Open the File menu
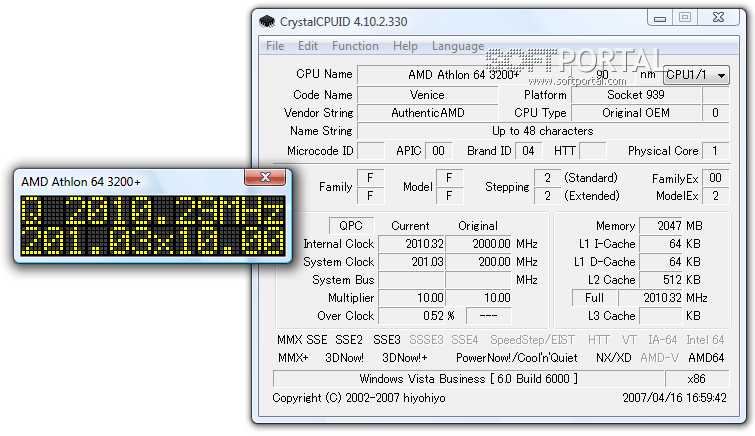 275,46
